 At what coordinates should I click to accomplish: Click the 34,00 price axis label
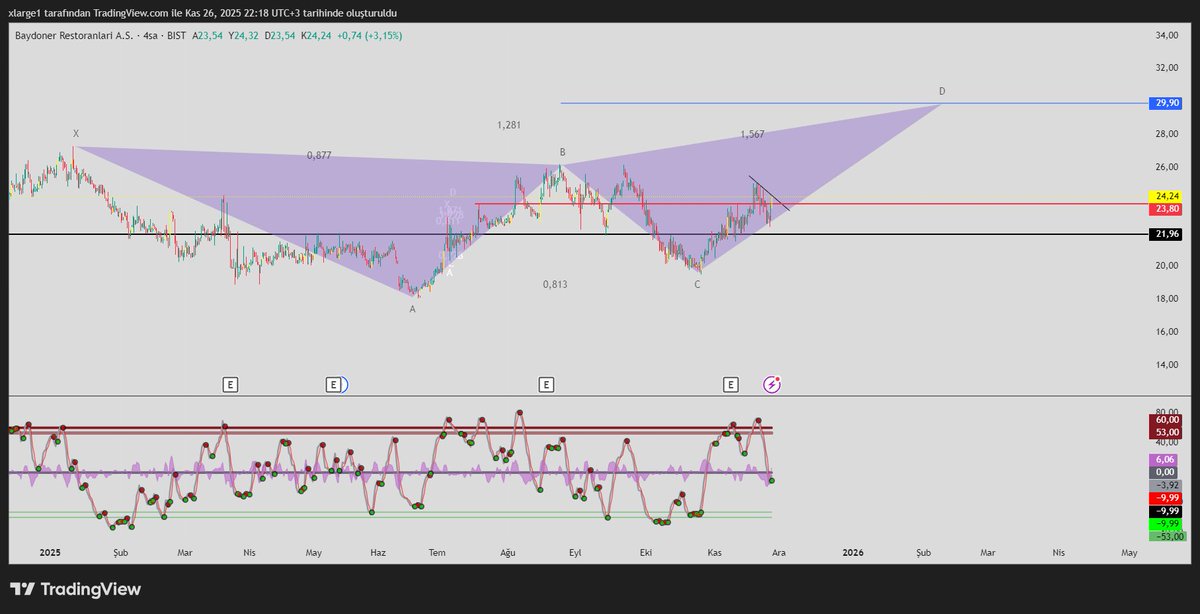click(1167, 36)
